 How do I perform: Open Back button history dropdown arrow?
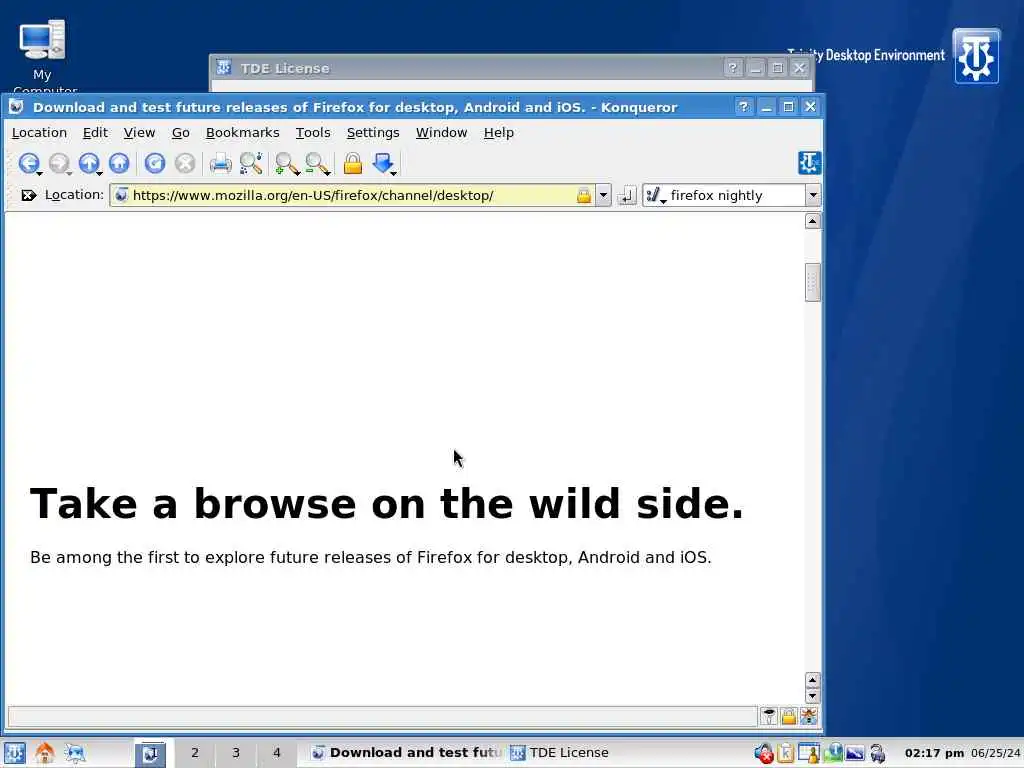point(40,173)
